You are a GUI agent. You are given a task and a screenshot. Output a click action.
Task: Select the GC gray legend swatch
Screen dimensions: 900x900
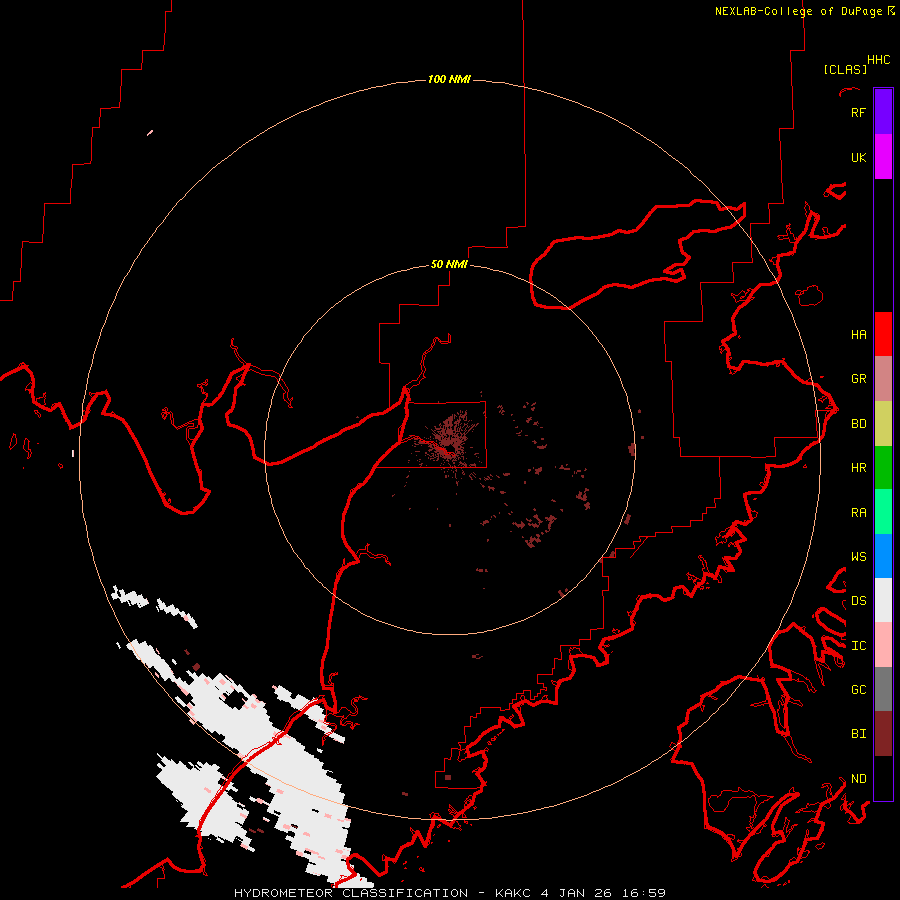(x=883, y=689)
